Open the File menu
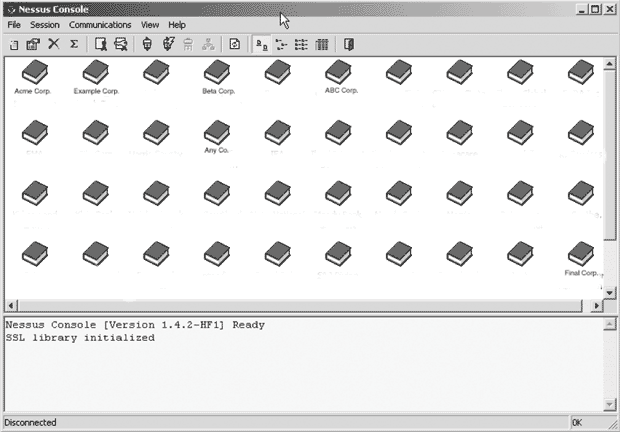The width and height of the screenshot is (620, 432). [x=14, y=24]
